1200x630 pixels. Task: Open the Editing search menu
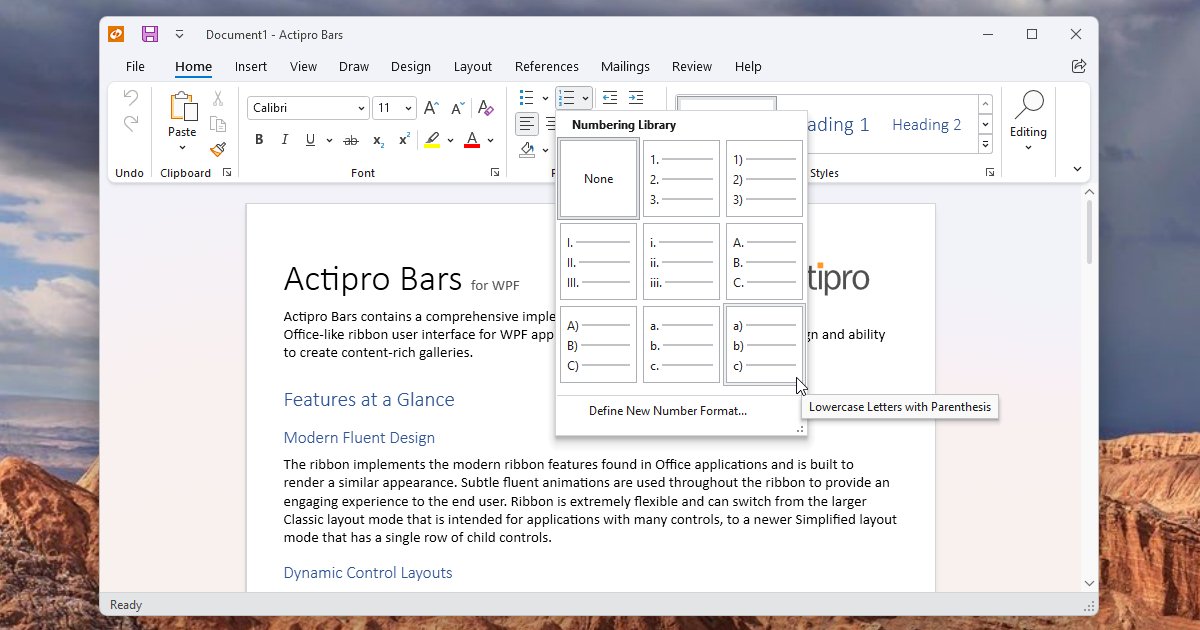[x=1028, y=120]
